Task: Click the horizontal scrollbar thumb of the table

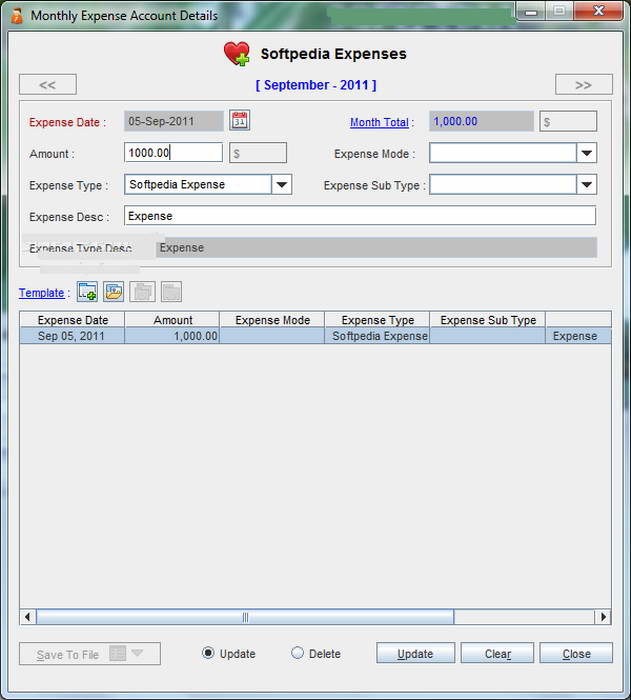Action: coord(245,617)
